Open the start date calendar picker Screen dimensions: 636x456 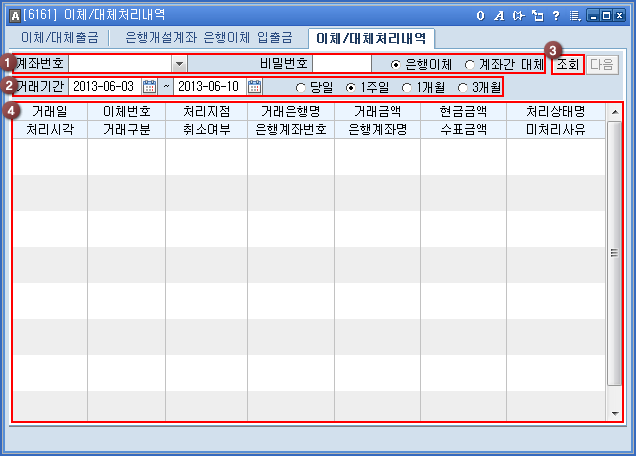[x=150, y=87]
